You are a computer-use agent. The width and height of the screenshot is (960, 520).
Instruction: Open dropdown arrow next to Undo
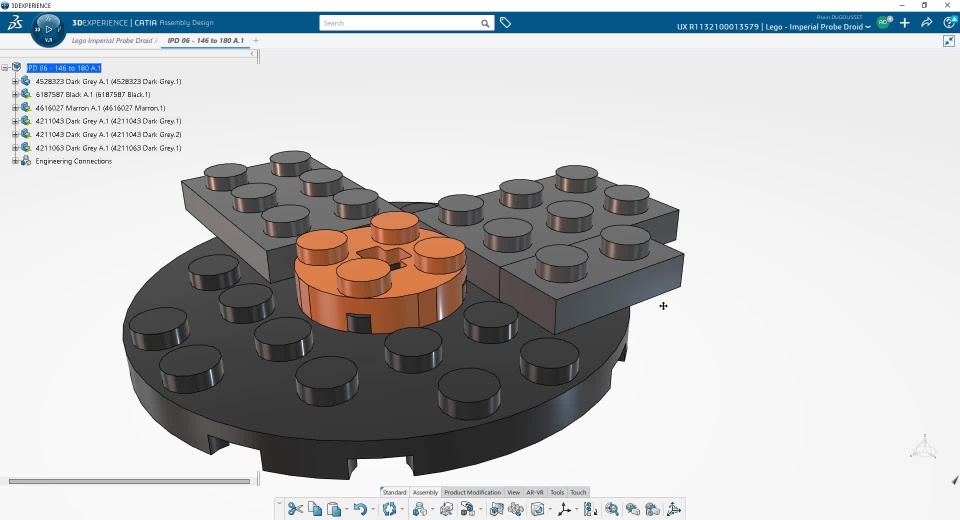click(x=373, y=510)
